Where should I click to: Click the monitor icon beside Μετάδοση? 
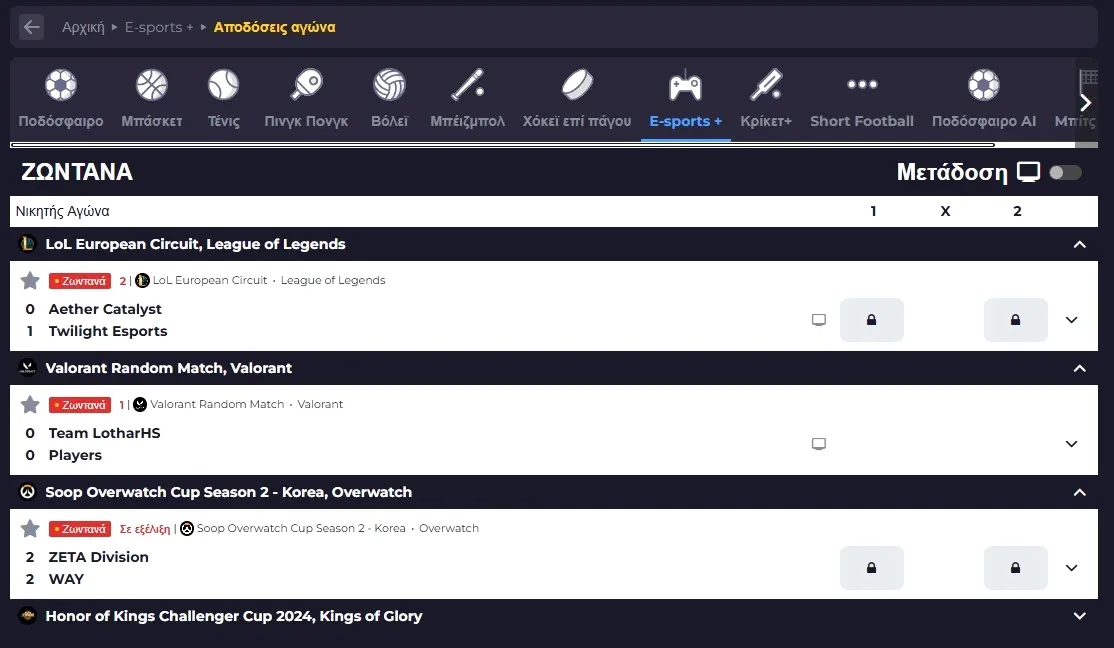(1028, 172)
